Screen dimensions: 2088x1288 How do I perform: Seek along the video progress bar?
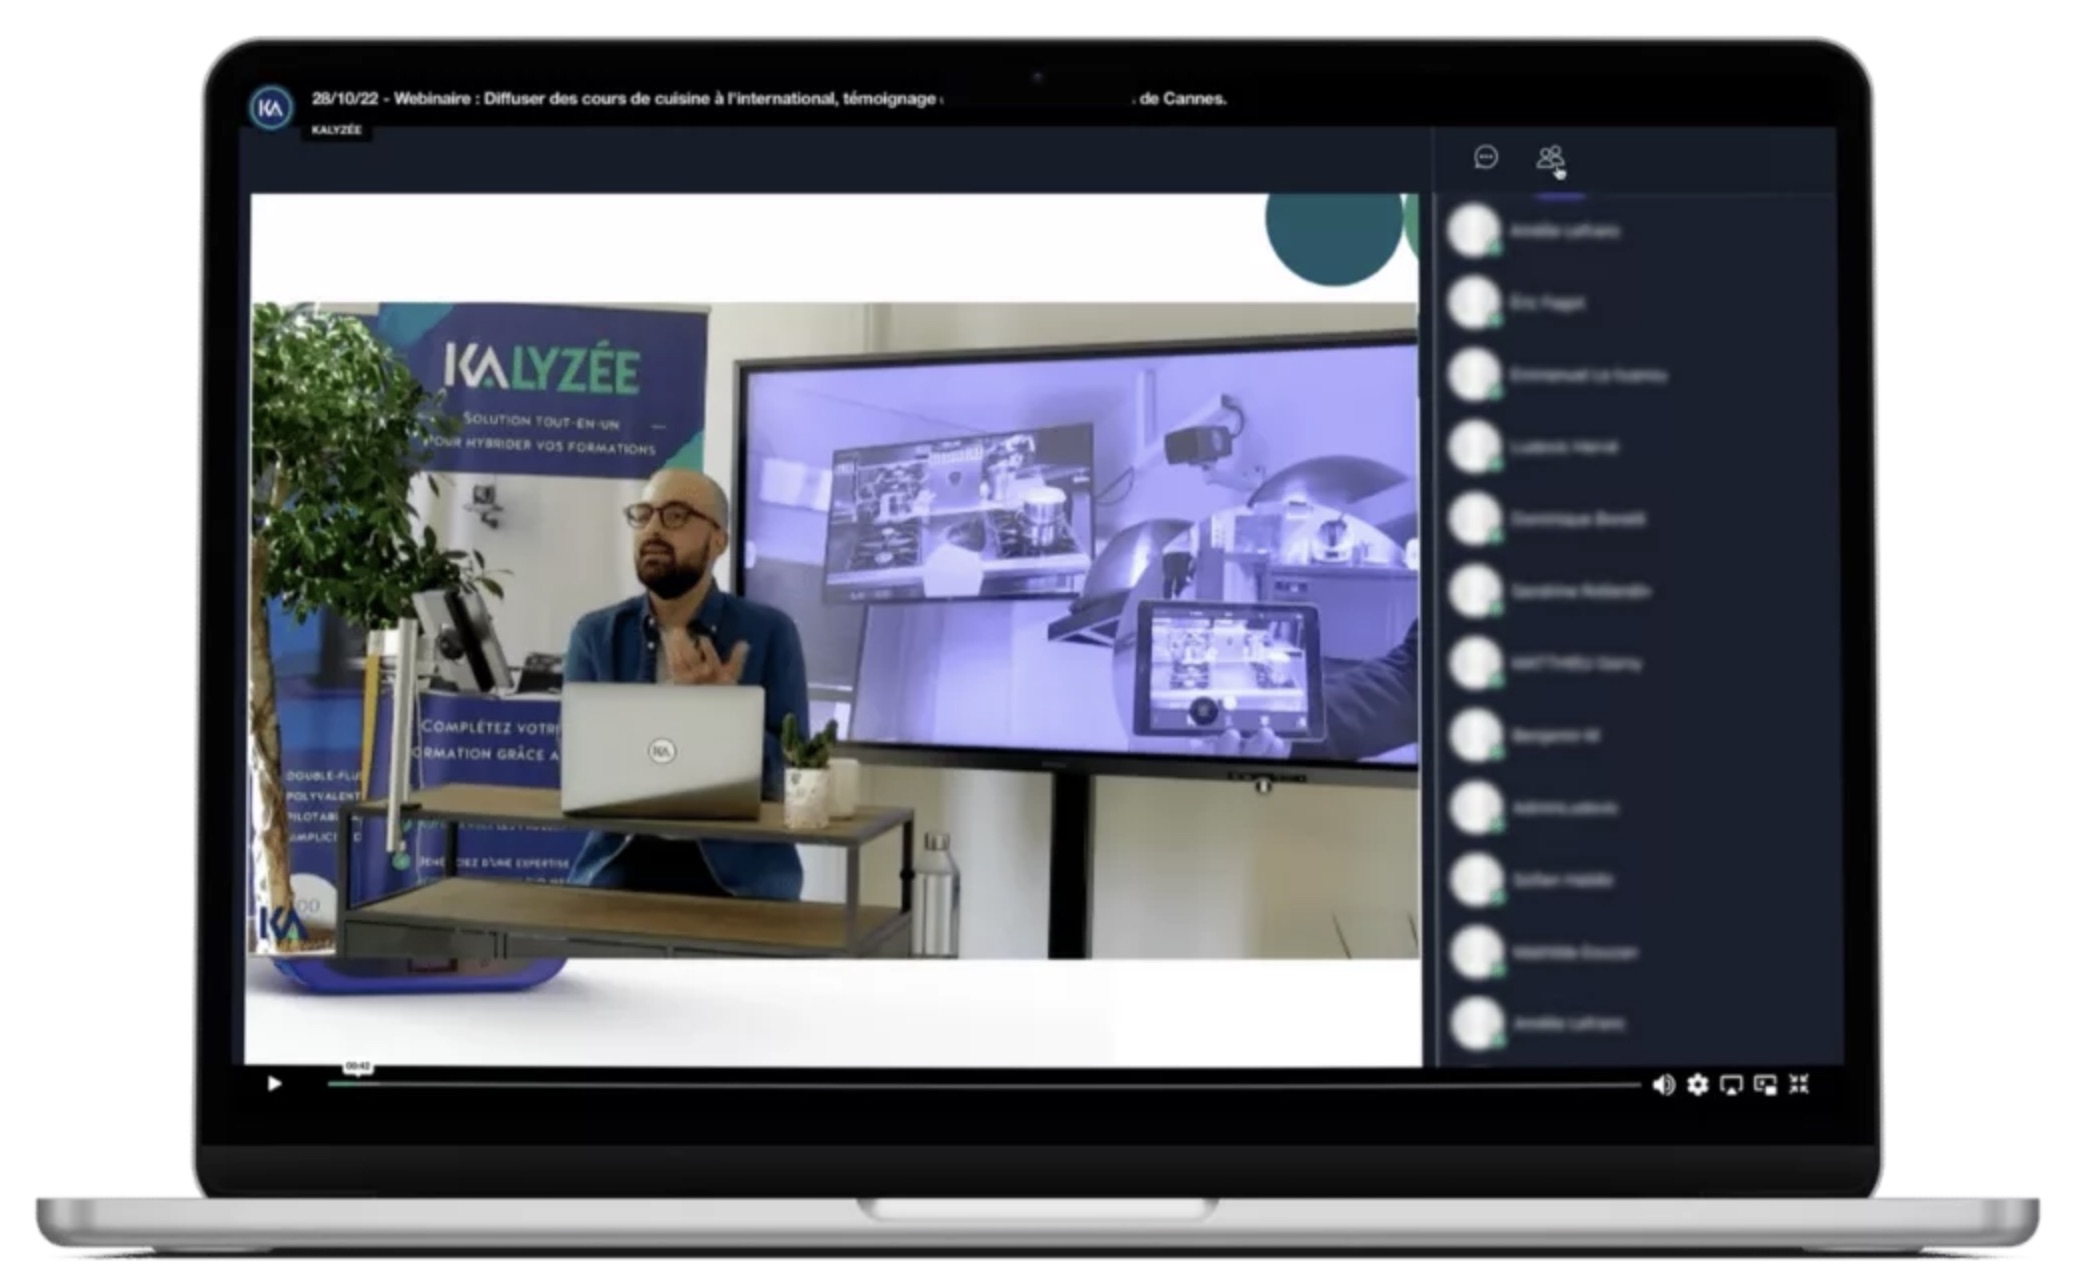[x=984, y=1084]
